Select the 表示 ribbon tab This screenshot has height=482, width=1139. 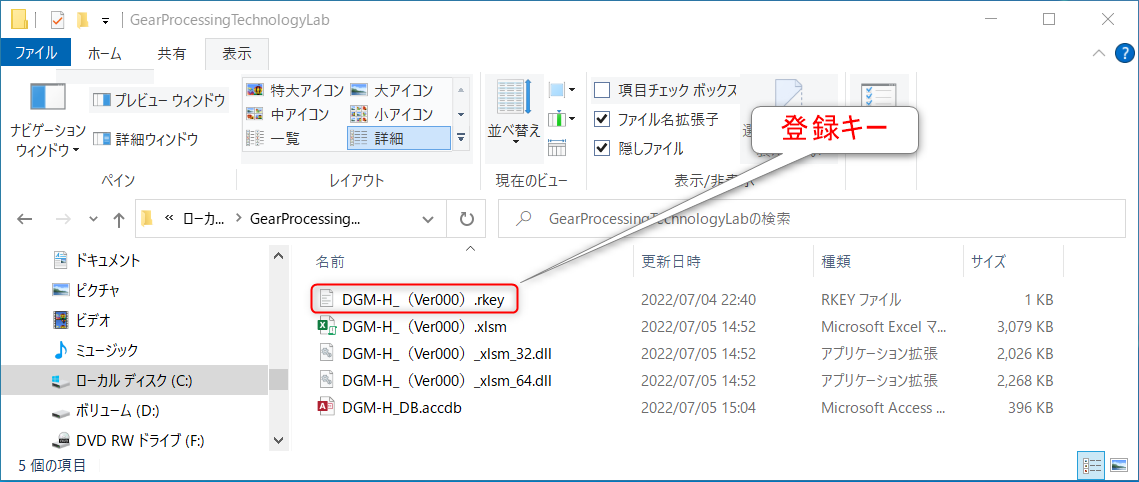pos(237,53)
